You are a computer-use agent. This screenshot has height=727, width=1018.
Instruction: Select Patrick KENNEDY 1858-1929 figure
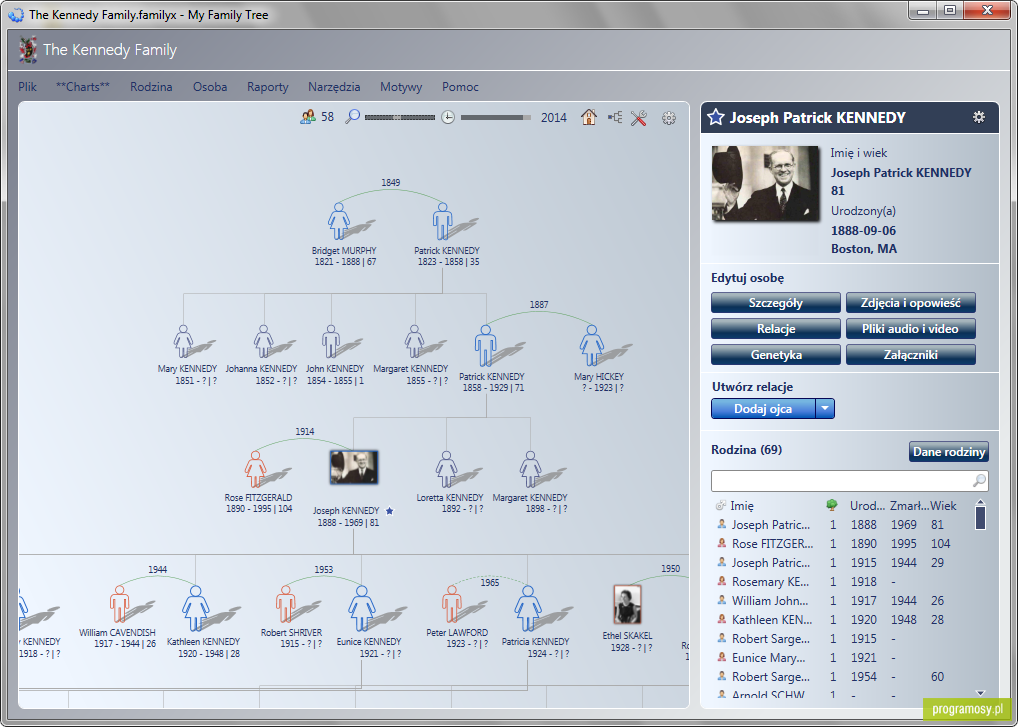(x=486, y=345)
